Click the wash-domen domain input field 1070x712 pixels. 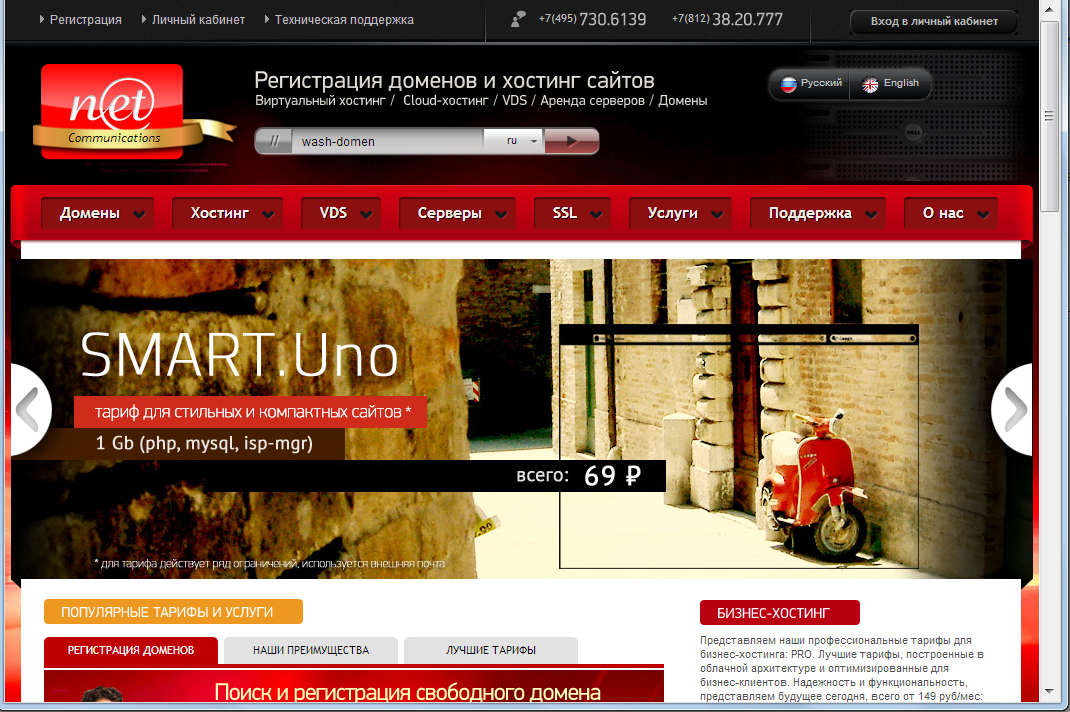[x=385, y=141]
